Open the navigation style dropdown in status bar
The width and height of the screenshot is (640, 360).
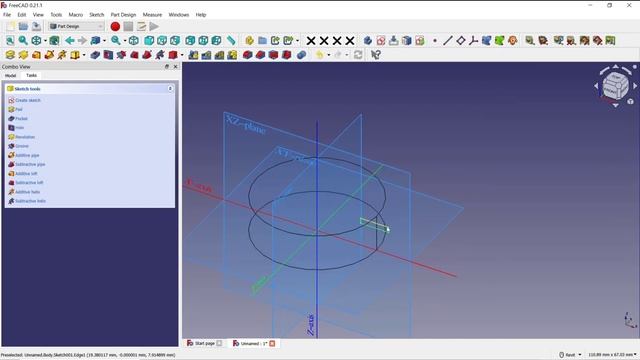coord(570,355)
